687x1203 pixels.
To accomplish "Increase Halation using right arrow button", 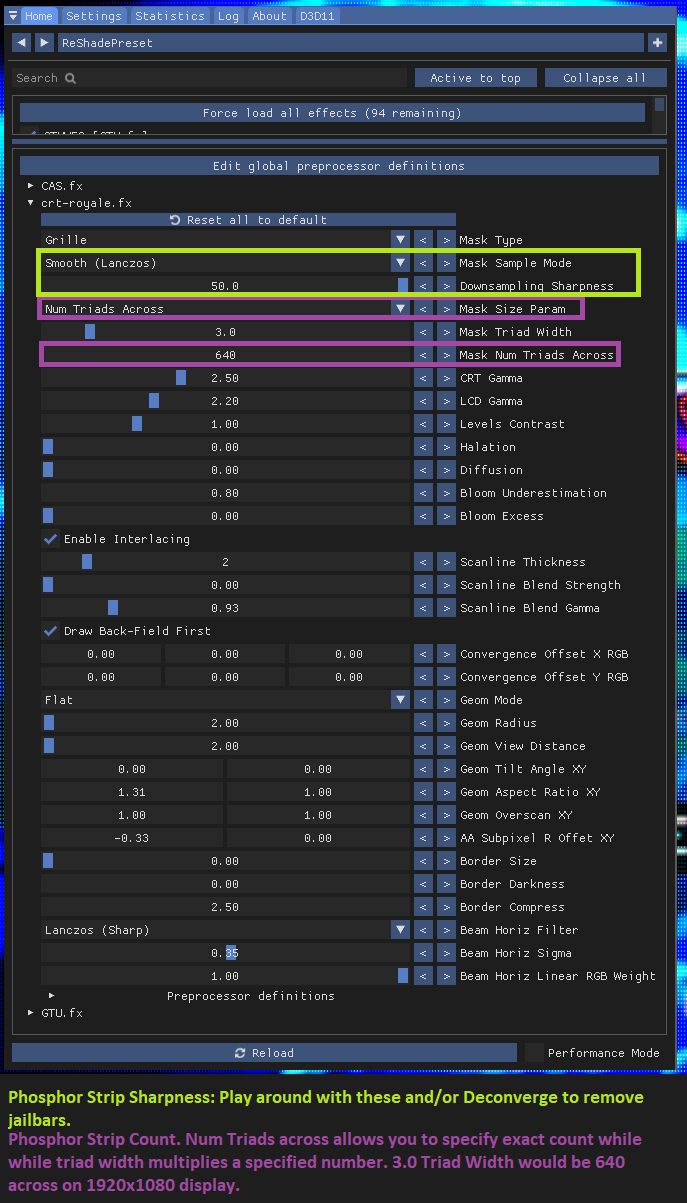I will click(446, 447).
